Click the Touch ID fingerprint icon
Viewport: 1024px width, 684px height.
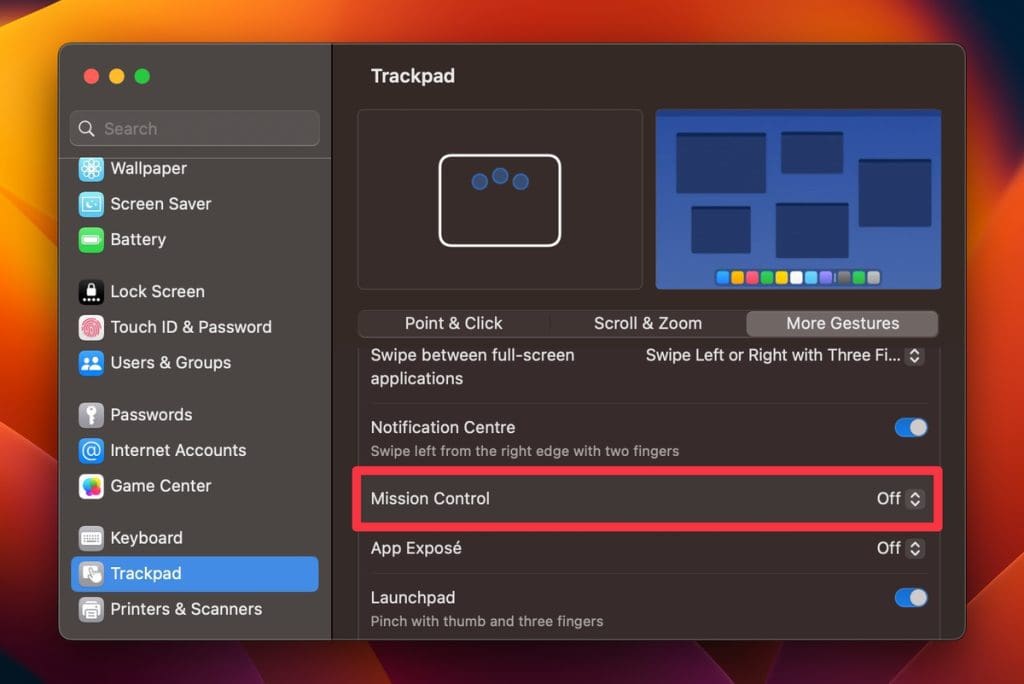tap(91, 327)
